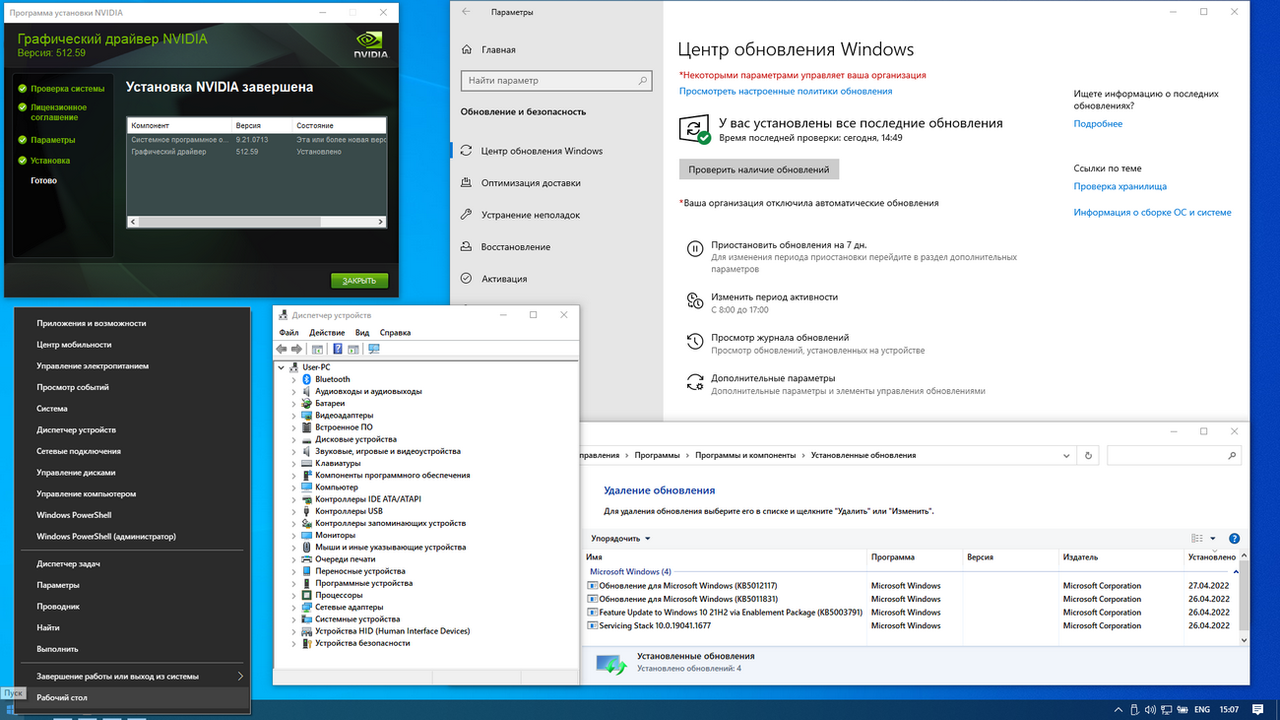Click the blue help icon in Device Manager toolbar
Image resolution: width=1280 pixels, height=720 pixels.
(x=338, y=349)
